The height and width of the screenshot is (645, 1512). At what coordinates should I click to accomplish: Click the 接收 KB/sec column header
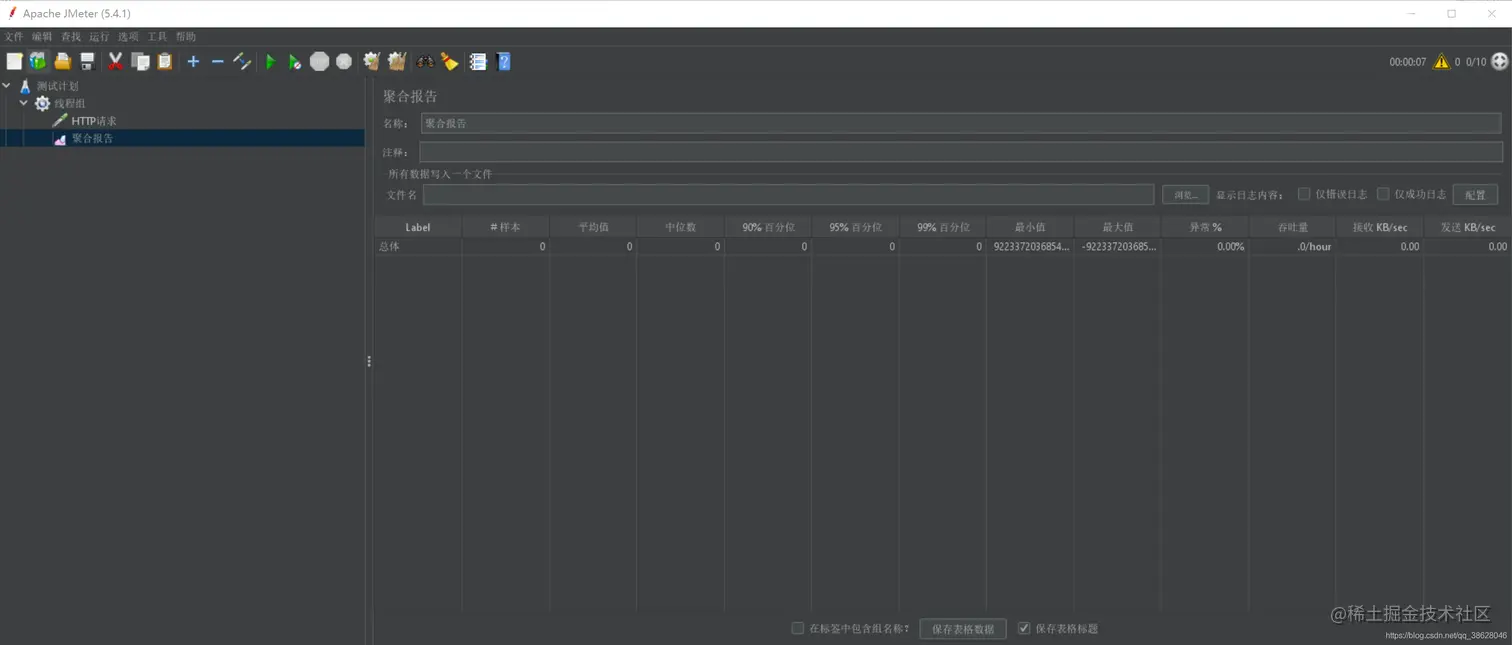(x=1380, y=227)
